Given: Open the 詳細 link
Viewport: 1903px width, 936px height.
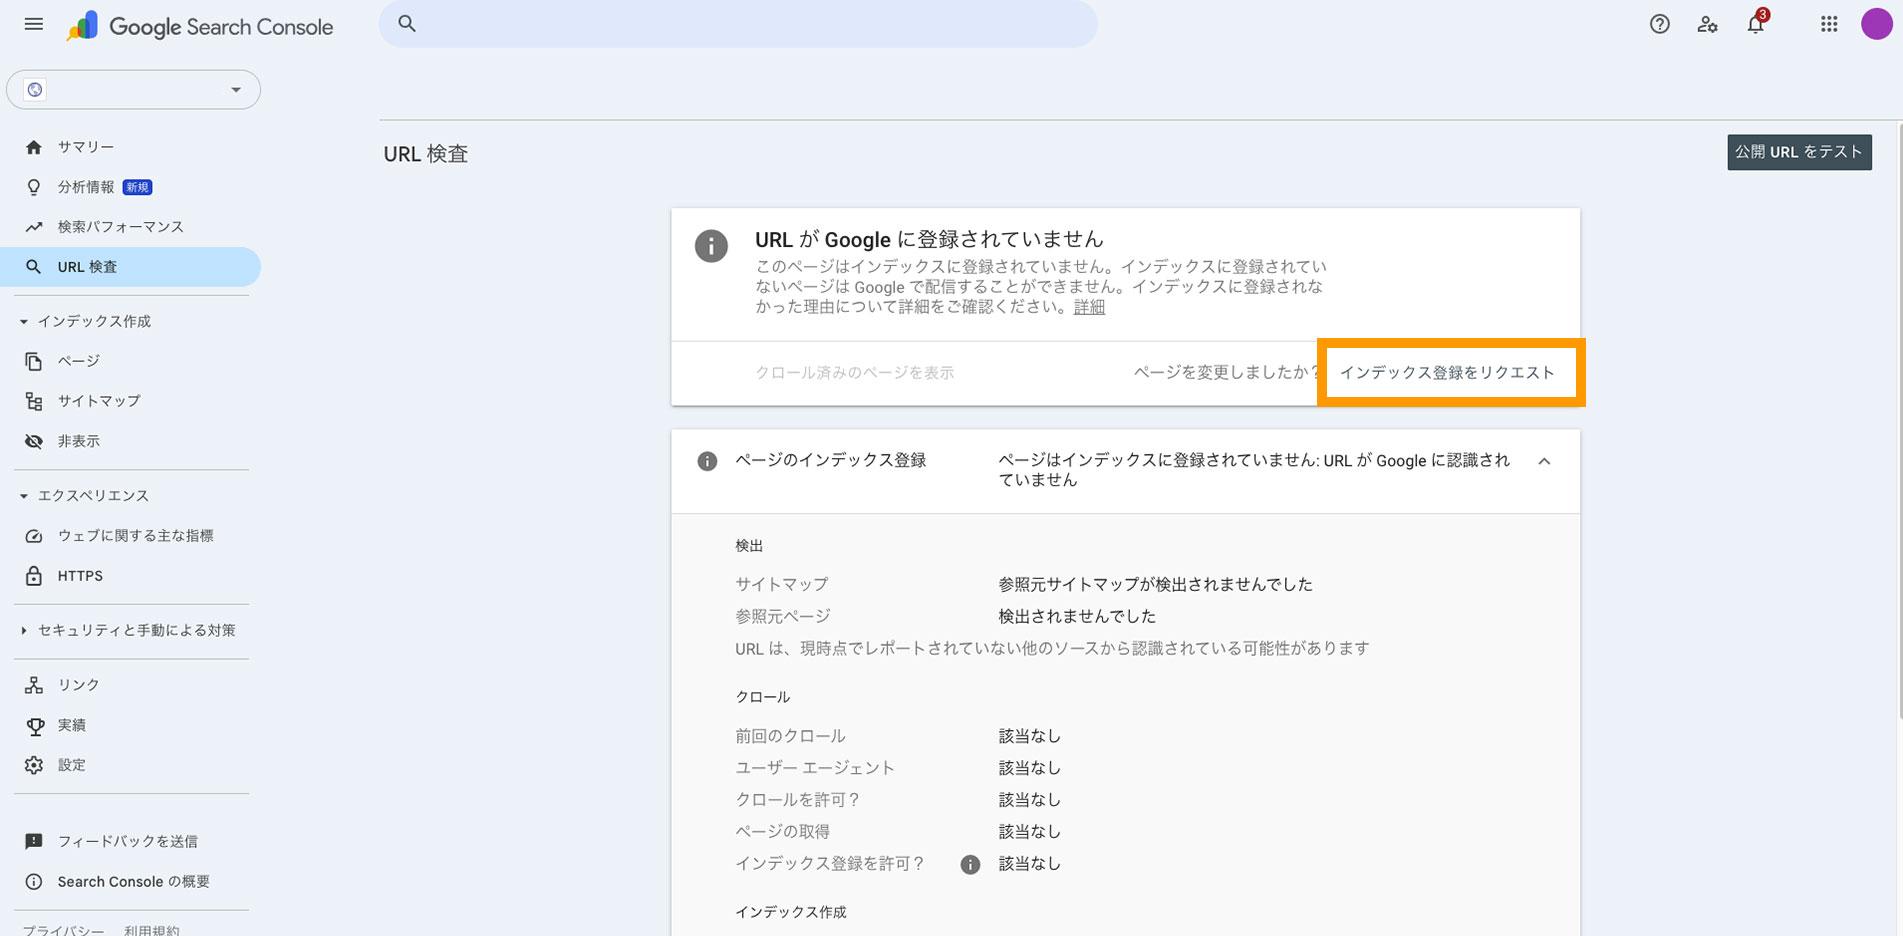Looking at the screenshot, I should click(1089, 307).
